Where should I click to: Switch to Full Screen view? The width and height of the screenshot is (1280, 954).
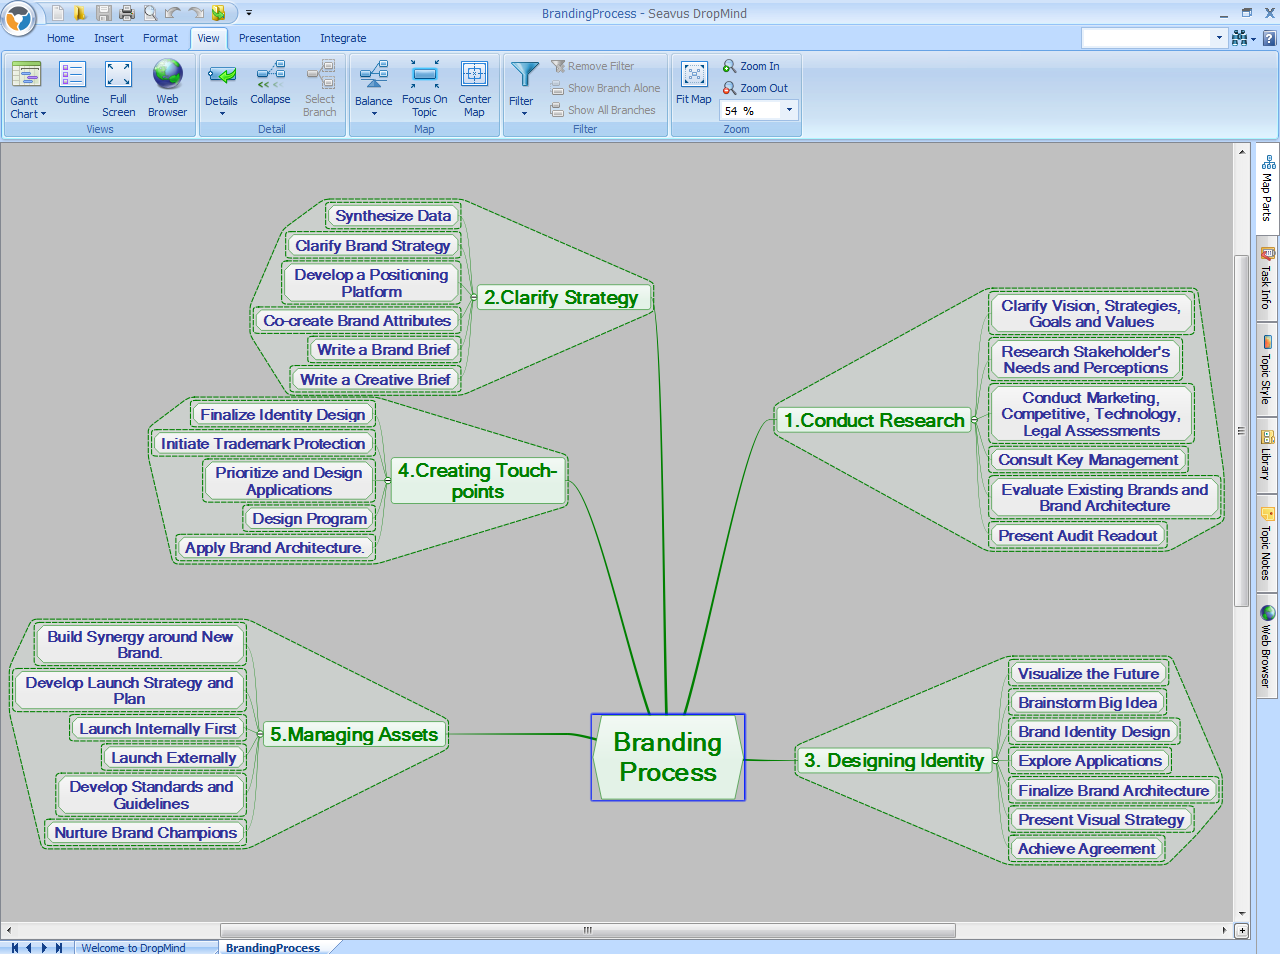coord(118,89)
